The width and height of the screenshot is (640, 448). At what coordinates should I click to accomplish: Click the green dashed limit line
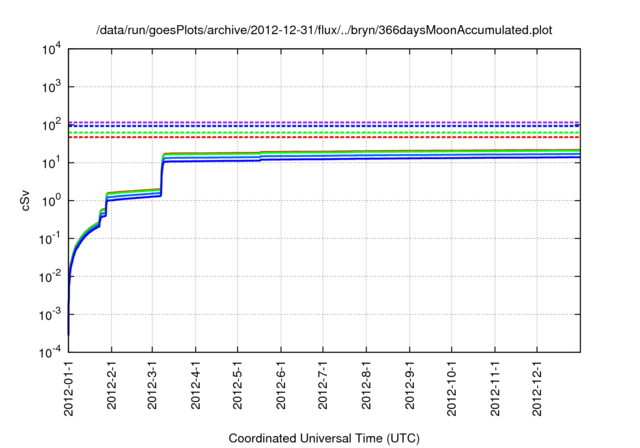pyautogui.click(x=324, y=133)
